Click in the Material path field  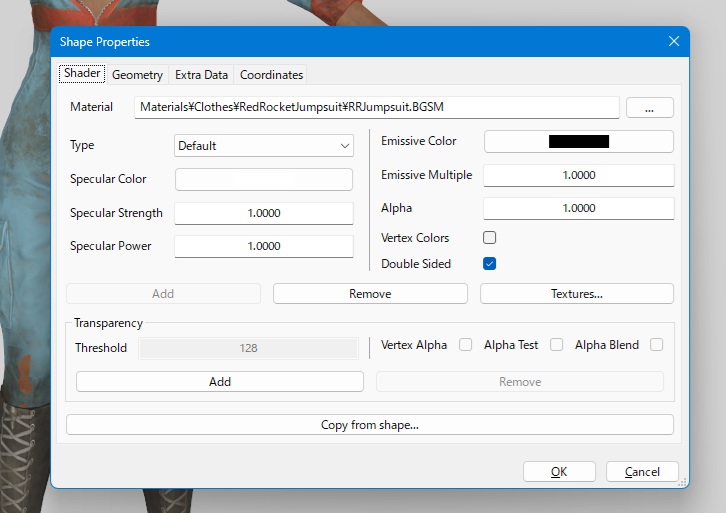[376, 107]
